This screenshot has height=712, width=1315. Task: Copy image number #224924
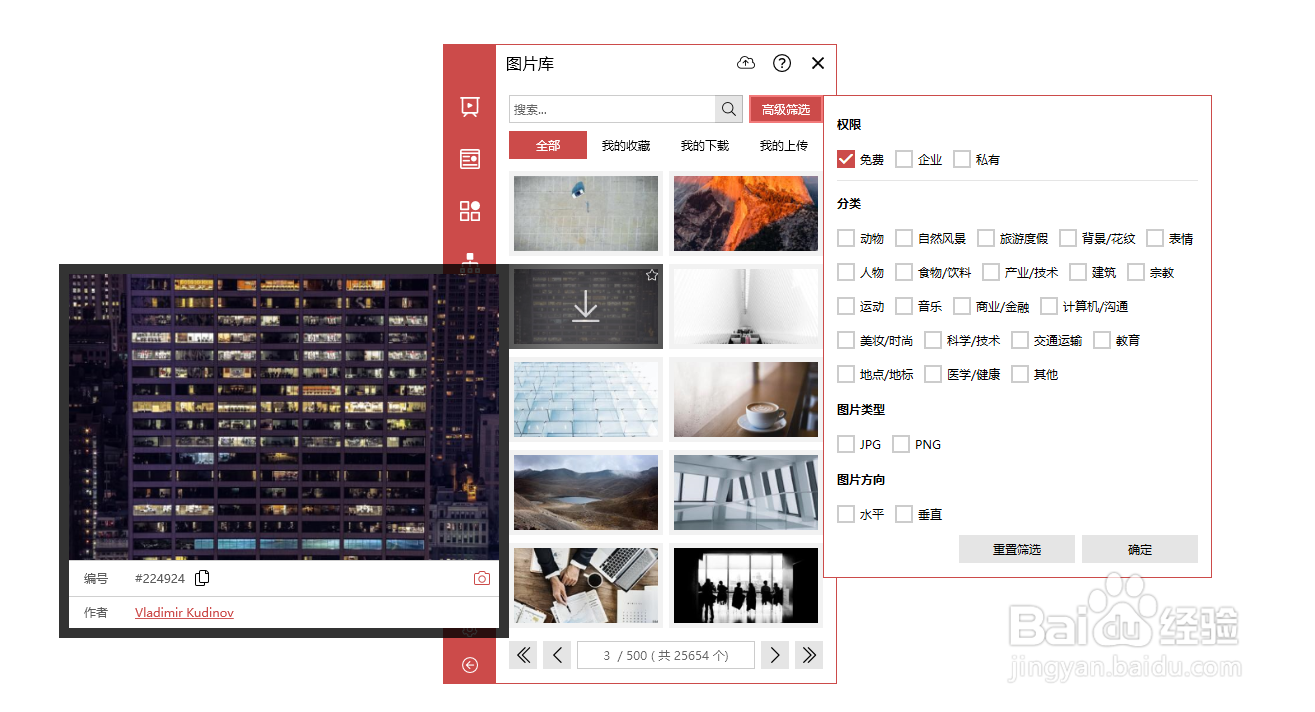(203, 578)
